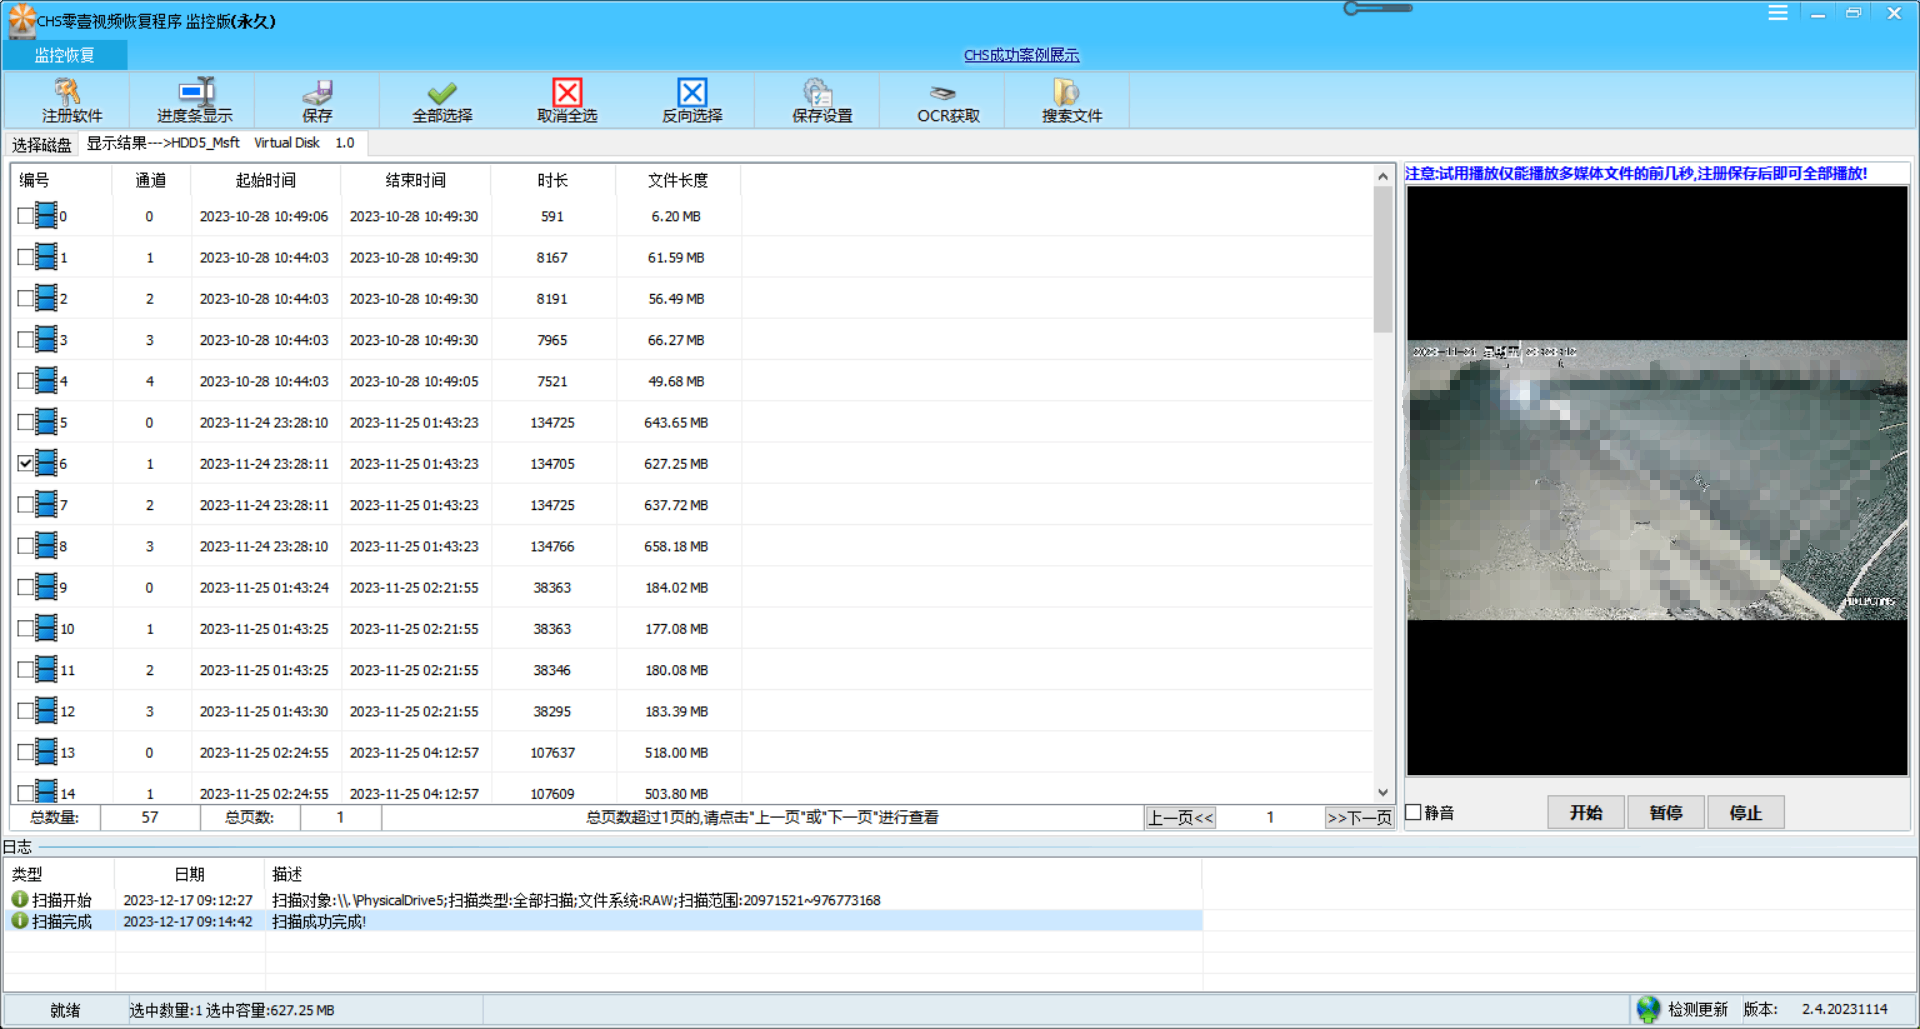Tick the checkbox for file row 2
This screenshot has width=1920, height=1029.
[x=25, y=298]
